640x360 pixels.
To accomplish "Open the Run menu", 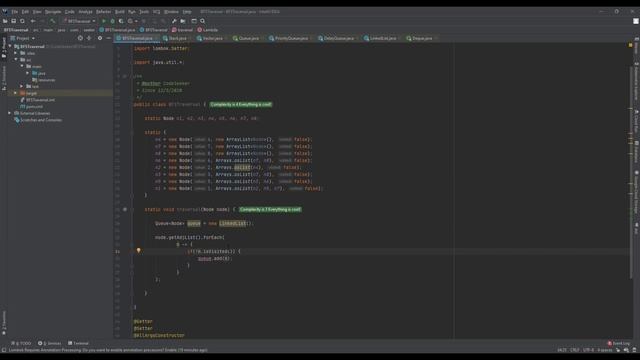I will click(x=132, y=12).
